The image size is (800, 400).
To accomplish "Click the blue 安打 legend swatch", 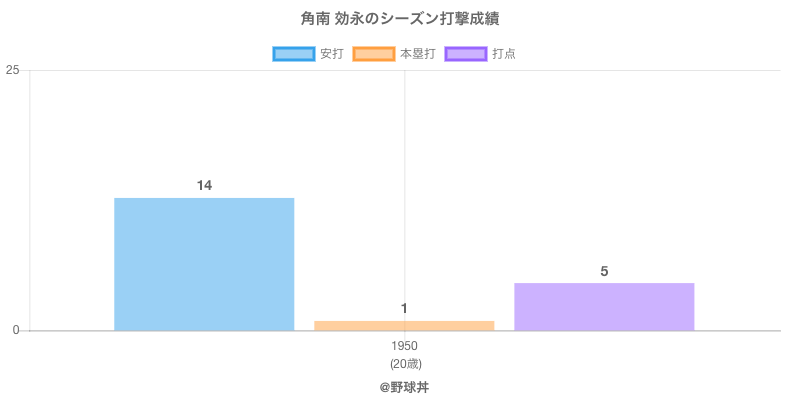I will pyautogui.click(x=293, y=54).
